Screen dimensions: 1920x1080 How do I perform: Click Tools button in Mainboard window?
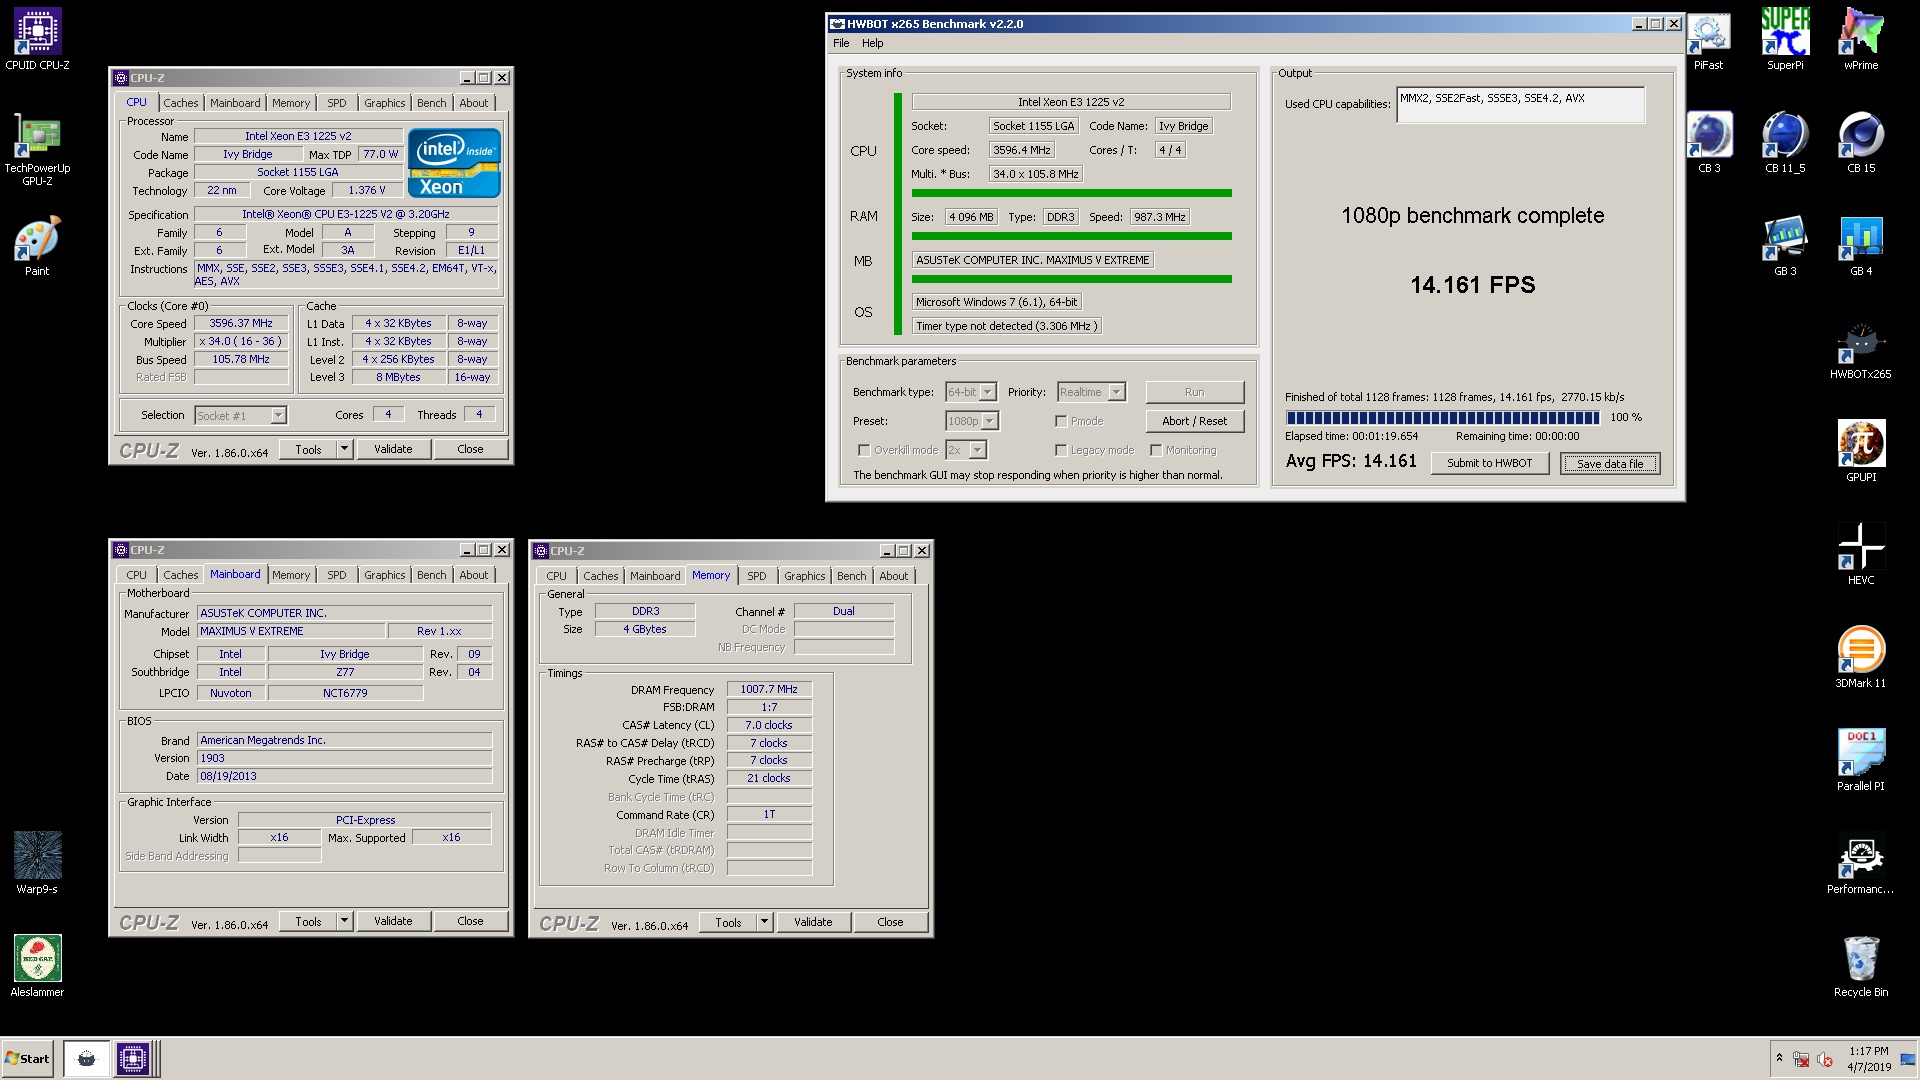click(308, 921)
